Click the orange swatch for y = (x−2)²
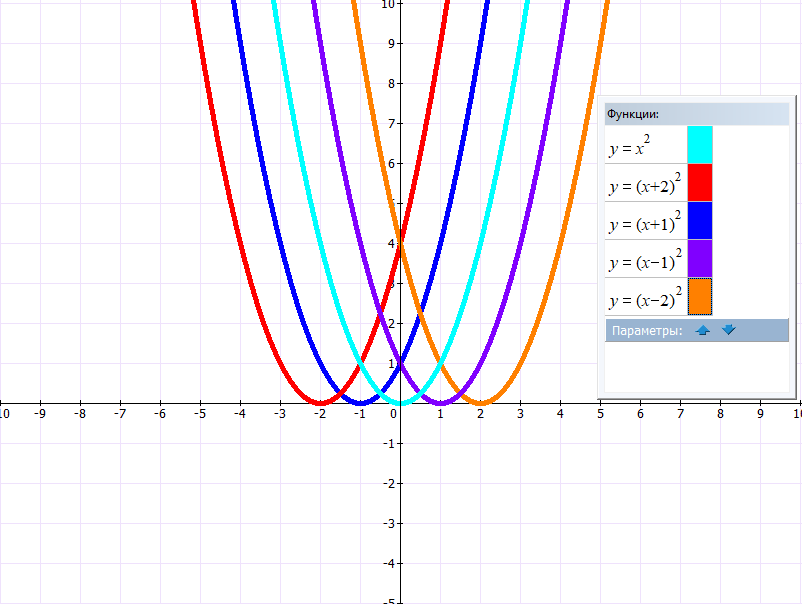 [x=699, y=296]
